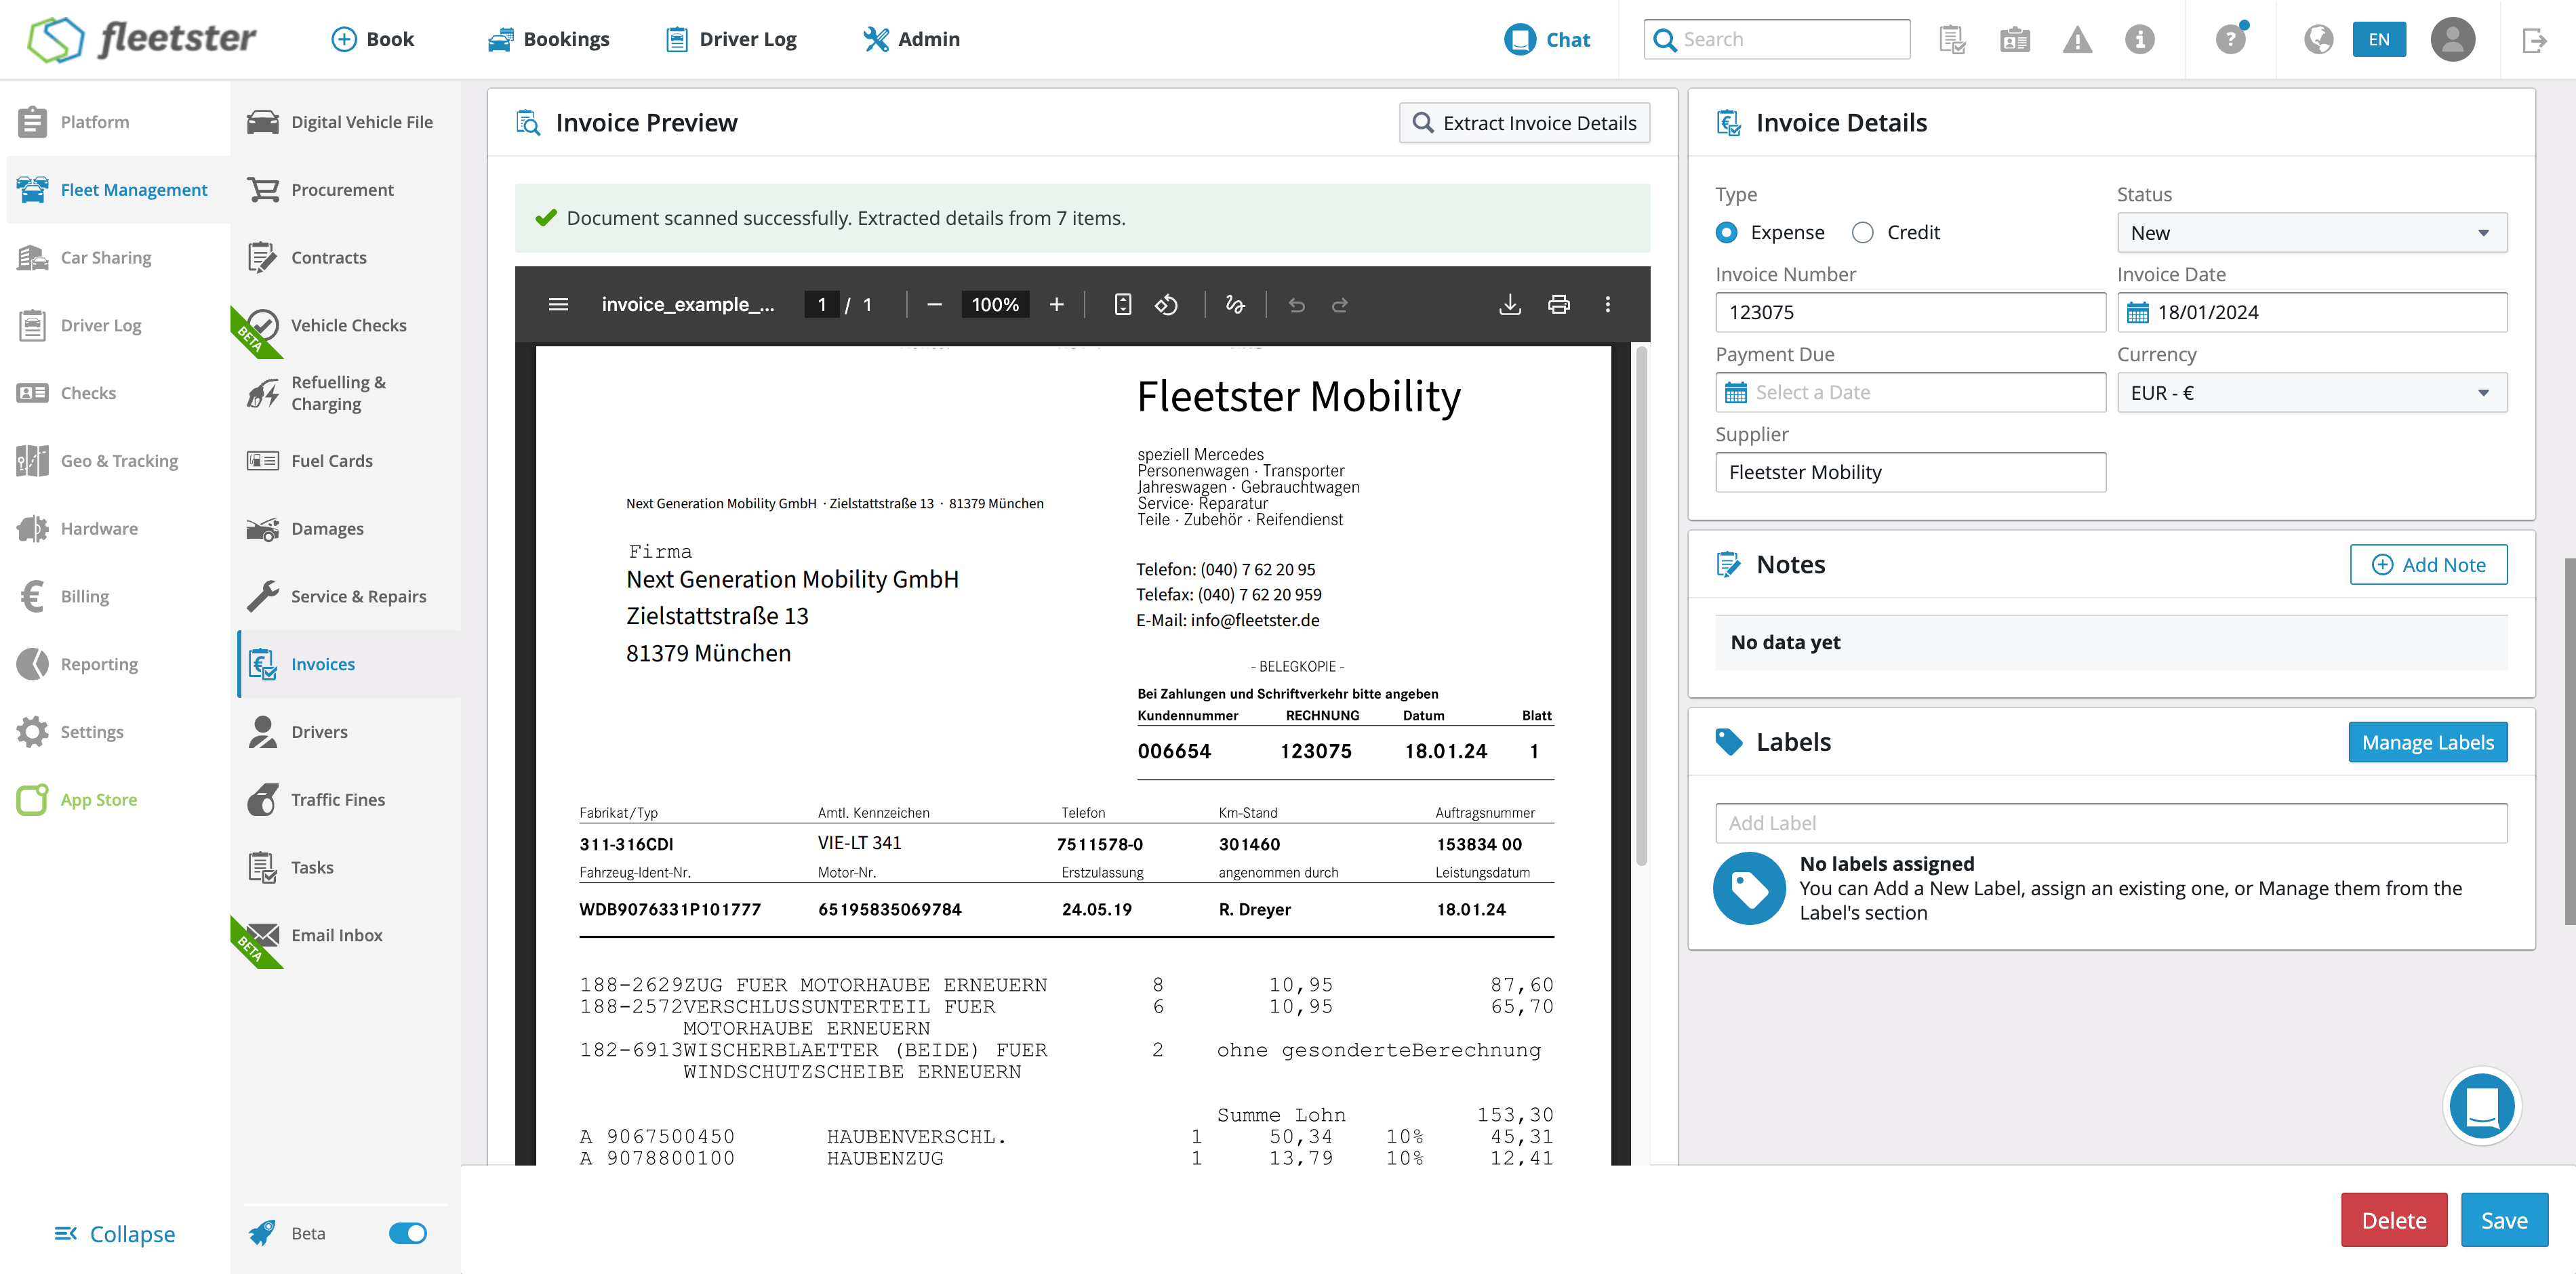Click Extract Invoice Details button

point(1524,123)
